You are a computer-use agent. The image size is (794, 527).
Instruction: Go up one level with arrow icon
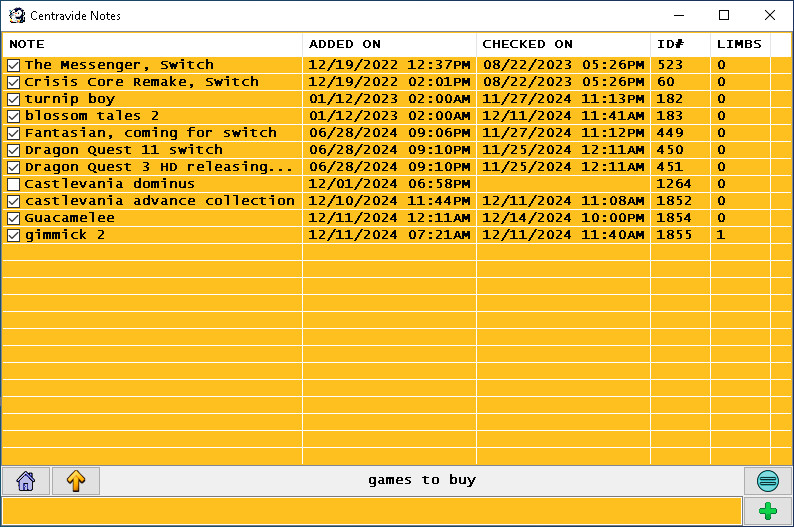76,481
